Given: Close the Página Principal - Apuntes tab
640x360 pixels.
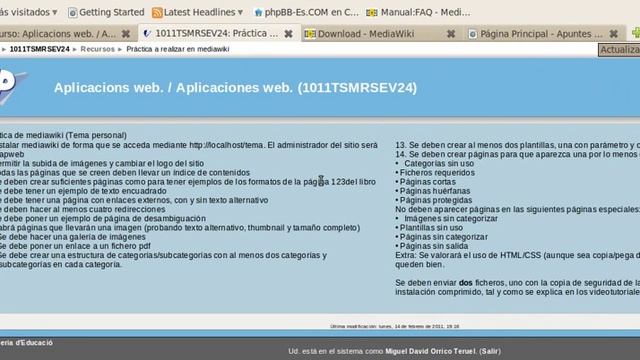Looking at the screenshot, I should pyautogui.click(x=613, y=34).
